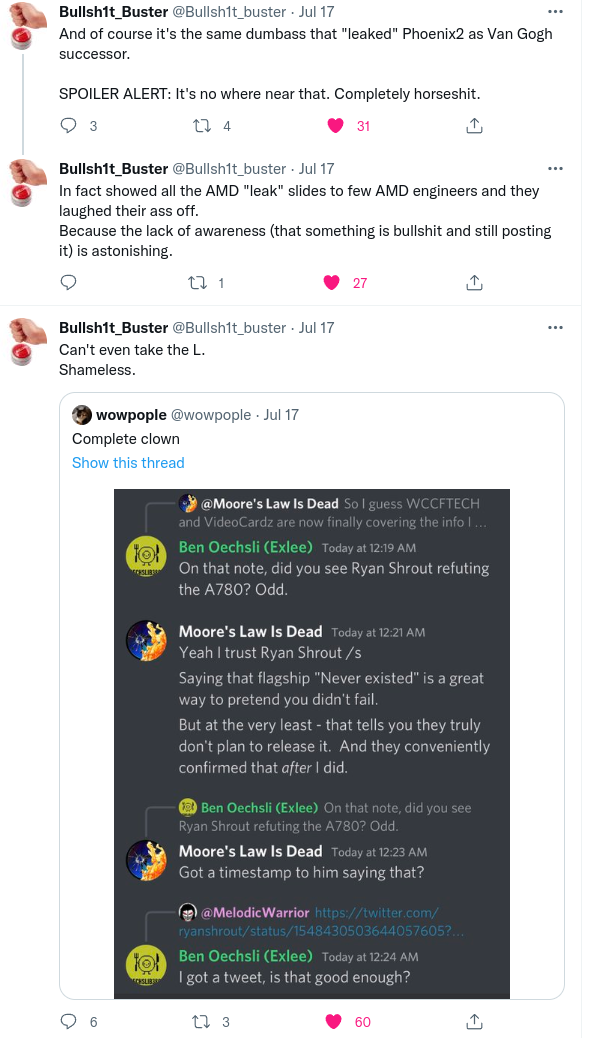Reply to the Phoenix2 leak tweet
The image size is (604, 1038).
click(x=69, y=126)
